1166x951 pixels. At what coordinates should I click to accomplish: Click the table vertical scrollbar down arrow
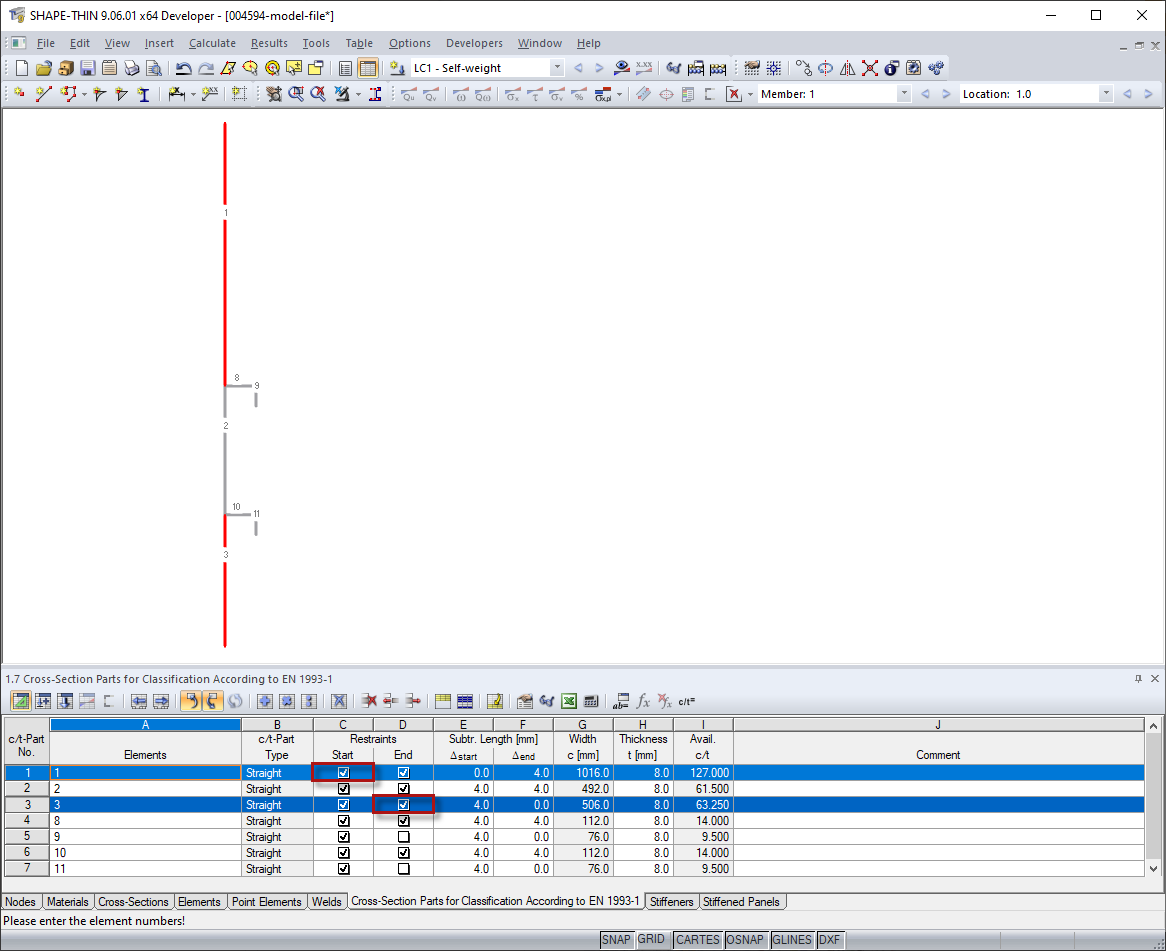tap(1153, 868)
